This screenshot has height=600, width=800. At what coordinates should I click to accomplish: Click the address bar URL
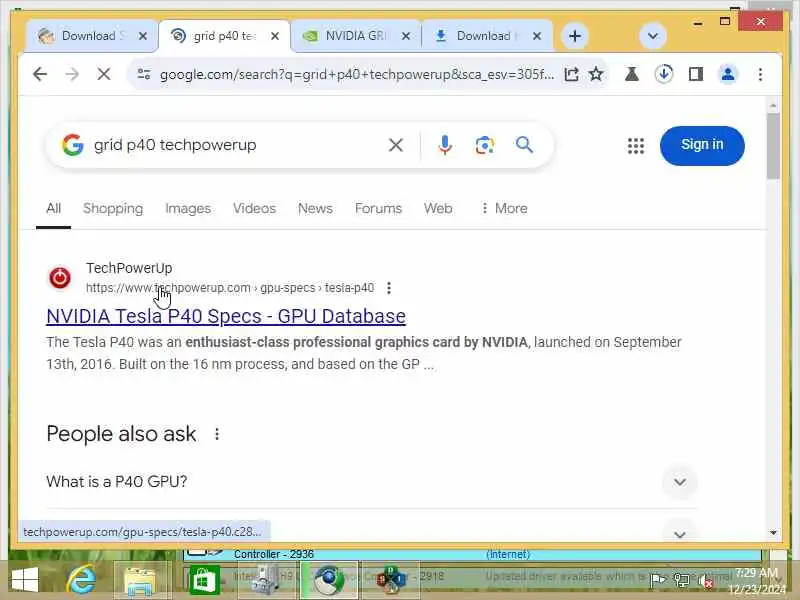click(x=356, y=74)
